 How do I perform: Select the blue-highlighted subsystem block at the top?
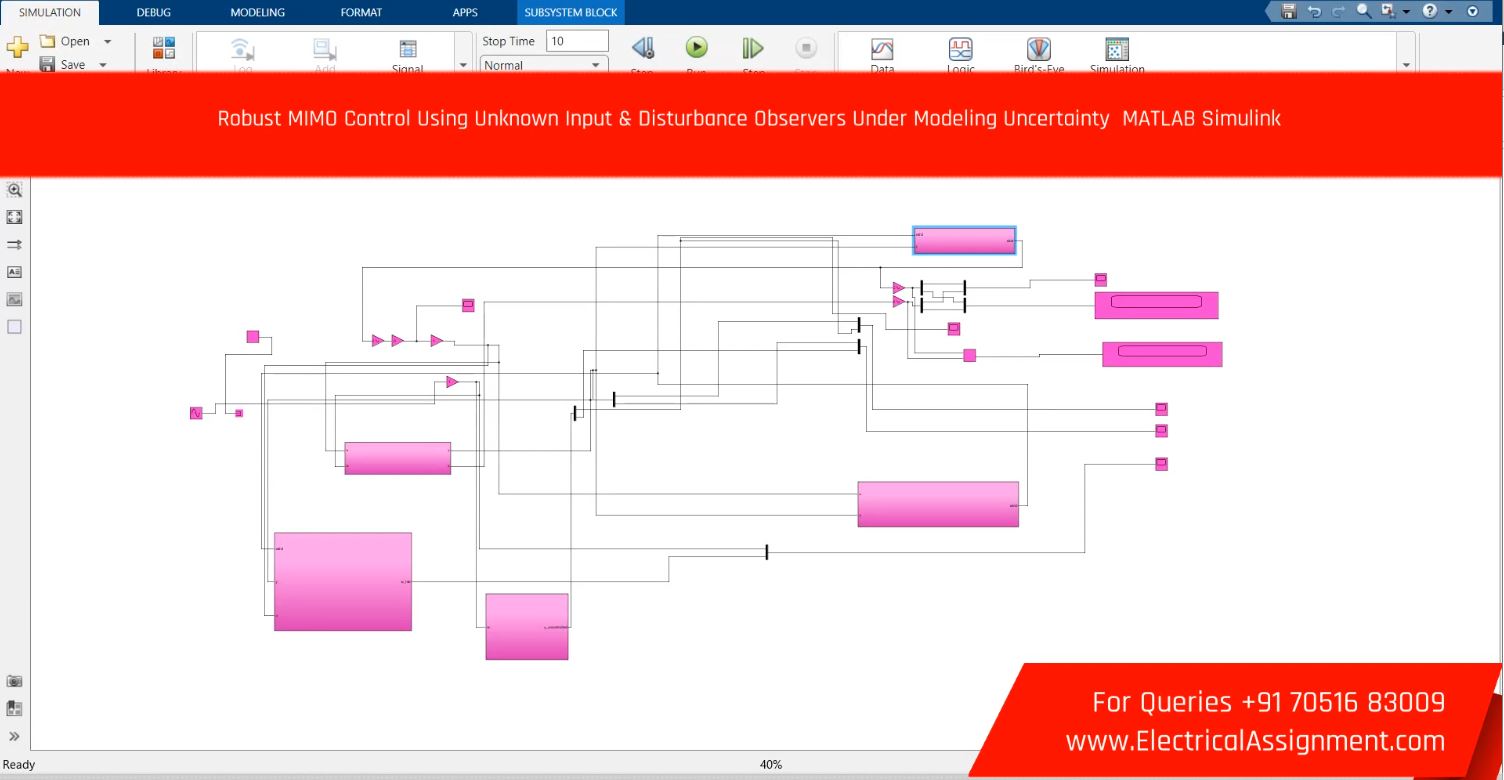pos(964,241)
